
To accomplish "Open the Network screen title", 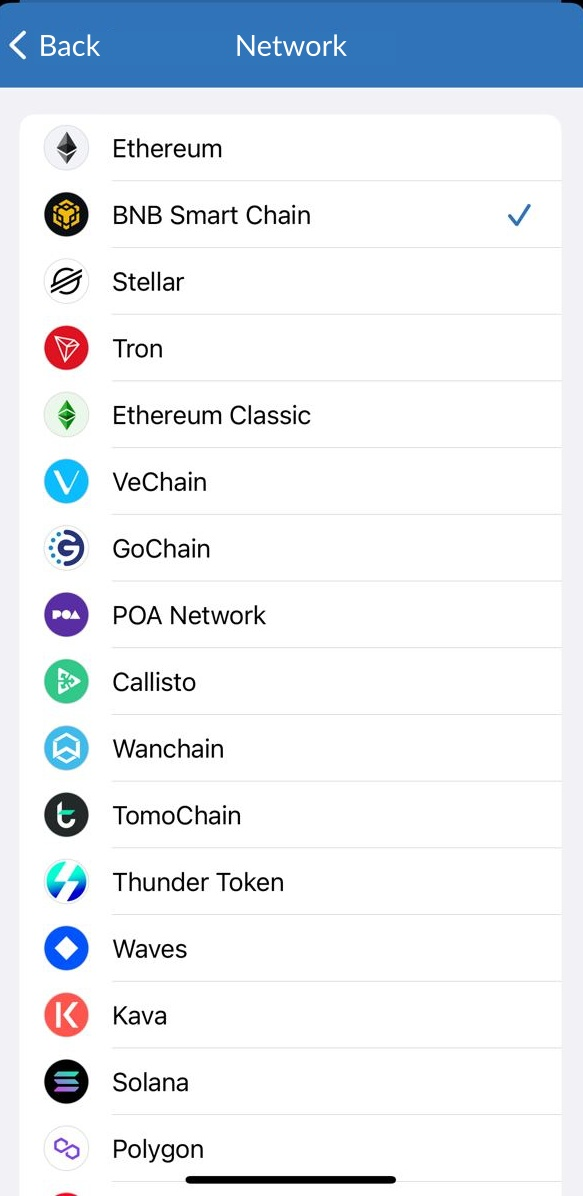I will 291,45.
